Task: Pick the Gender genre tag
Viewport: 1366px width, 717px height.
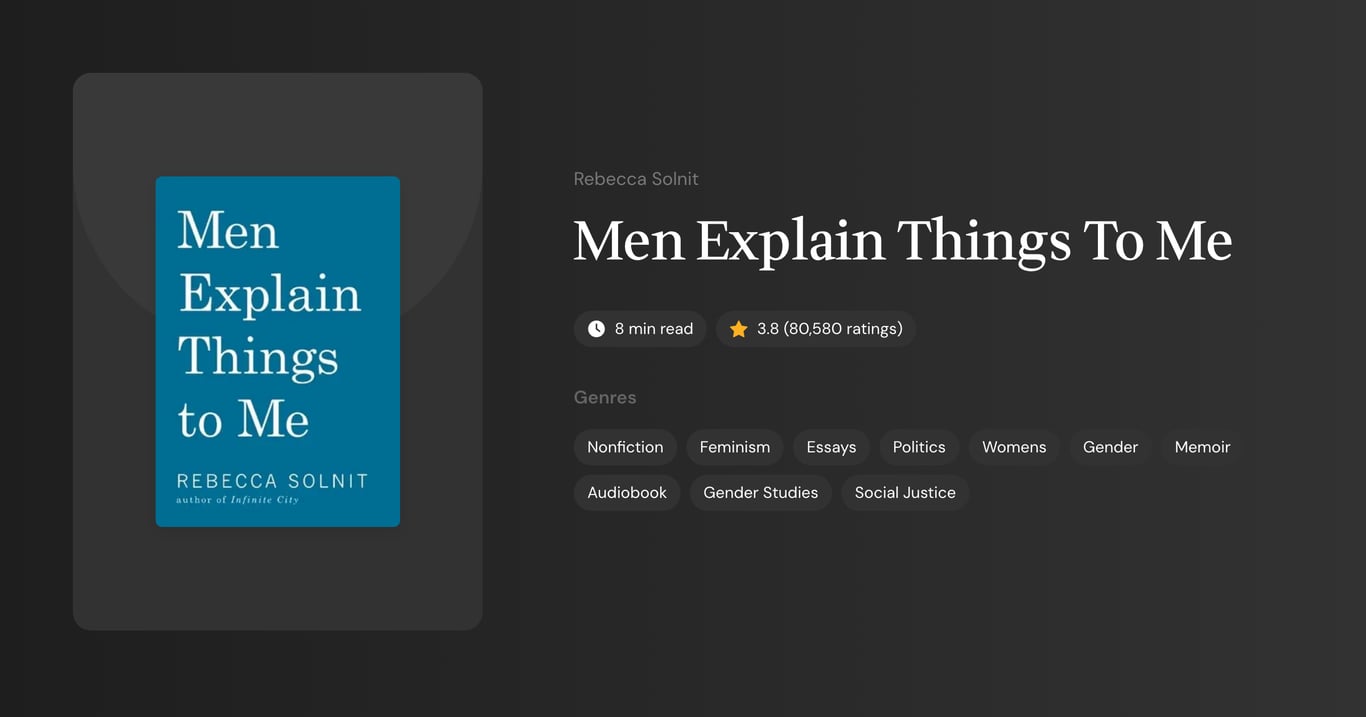Action: [1110, 447]
